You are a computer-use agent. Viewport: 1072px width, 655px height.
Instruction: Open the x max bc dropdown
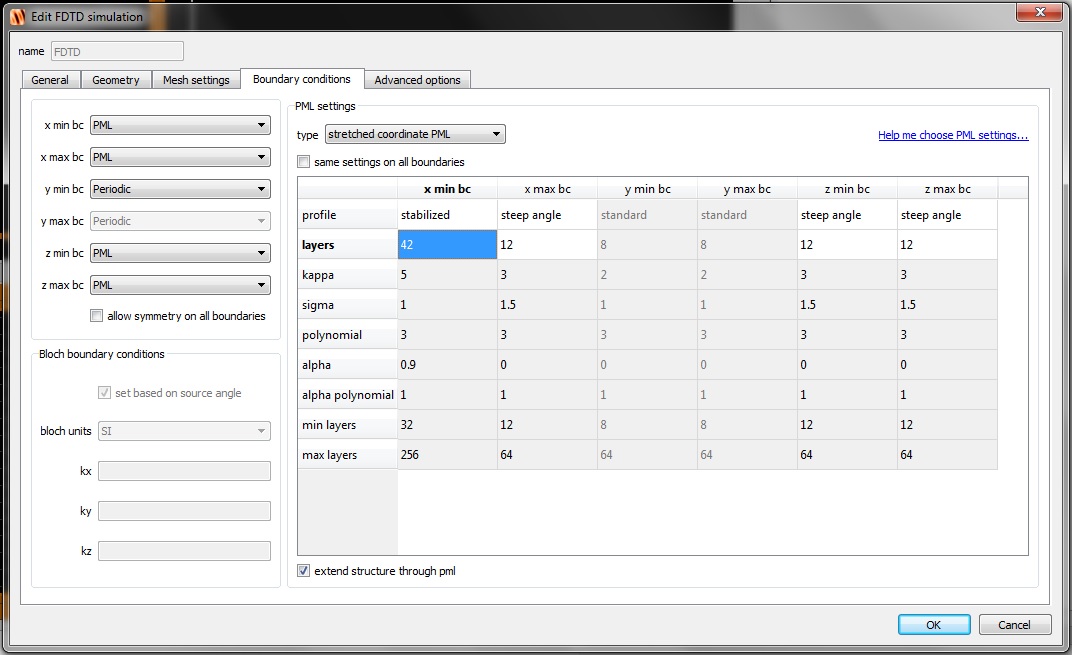[180, 157]
